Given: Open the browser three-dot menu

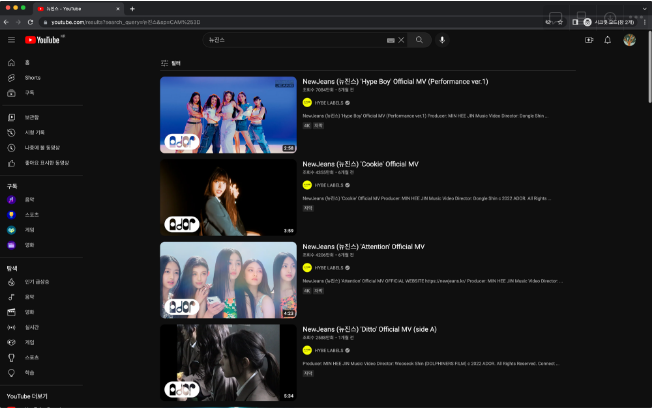Looking at the screenshot, I should click(x=645, y=22).
